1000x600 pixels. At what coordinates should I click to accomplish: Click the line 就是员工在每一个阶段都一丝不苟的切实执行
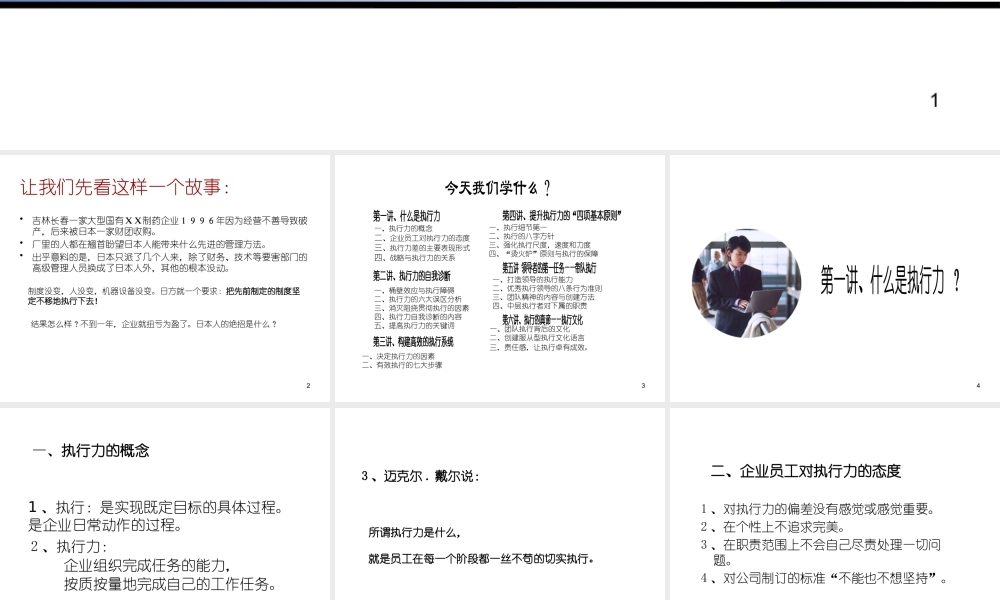pyautogui.click(x=482, y=559)
